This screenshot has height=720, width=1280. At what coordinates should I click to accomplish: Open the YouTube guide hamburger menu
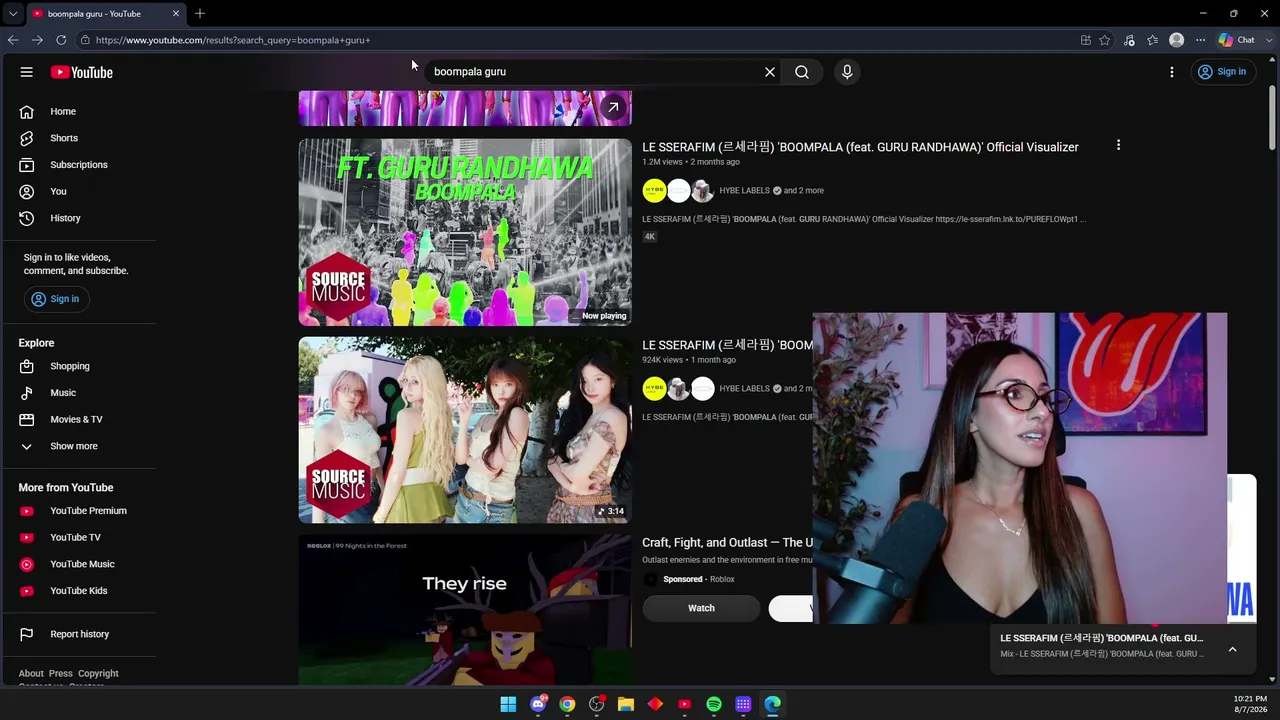click(27, 72)
